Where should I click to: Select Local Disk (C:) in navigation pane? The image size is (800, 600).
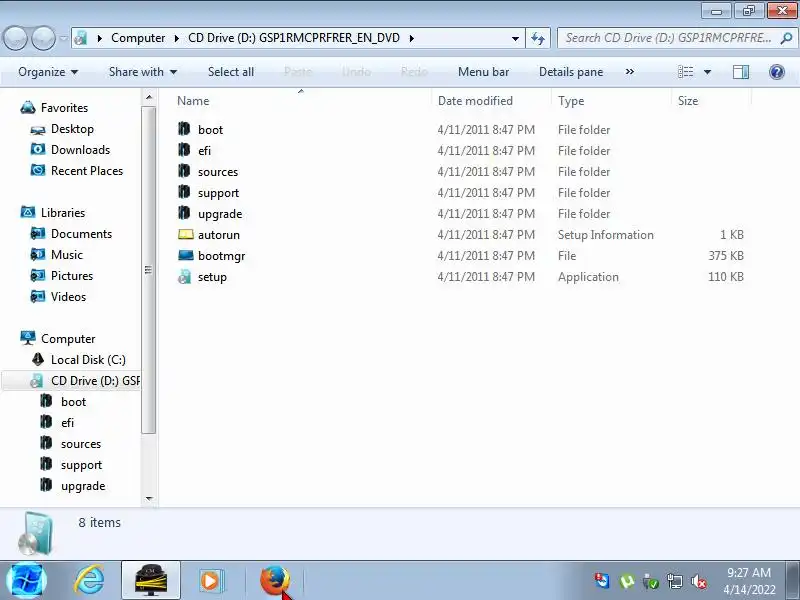pos(88,360)
